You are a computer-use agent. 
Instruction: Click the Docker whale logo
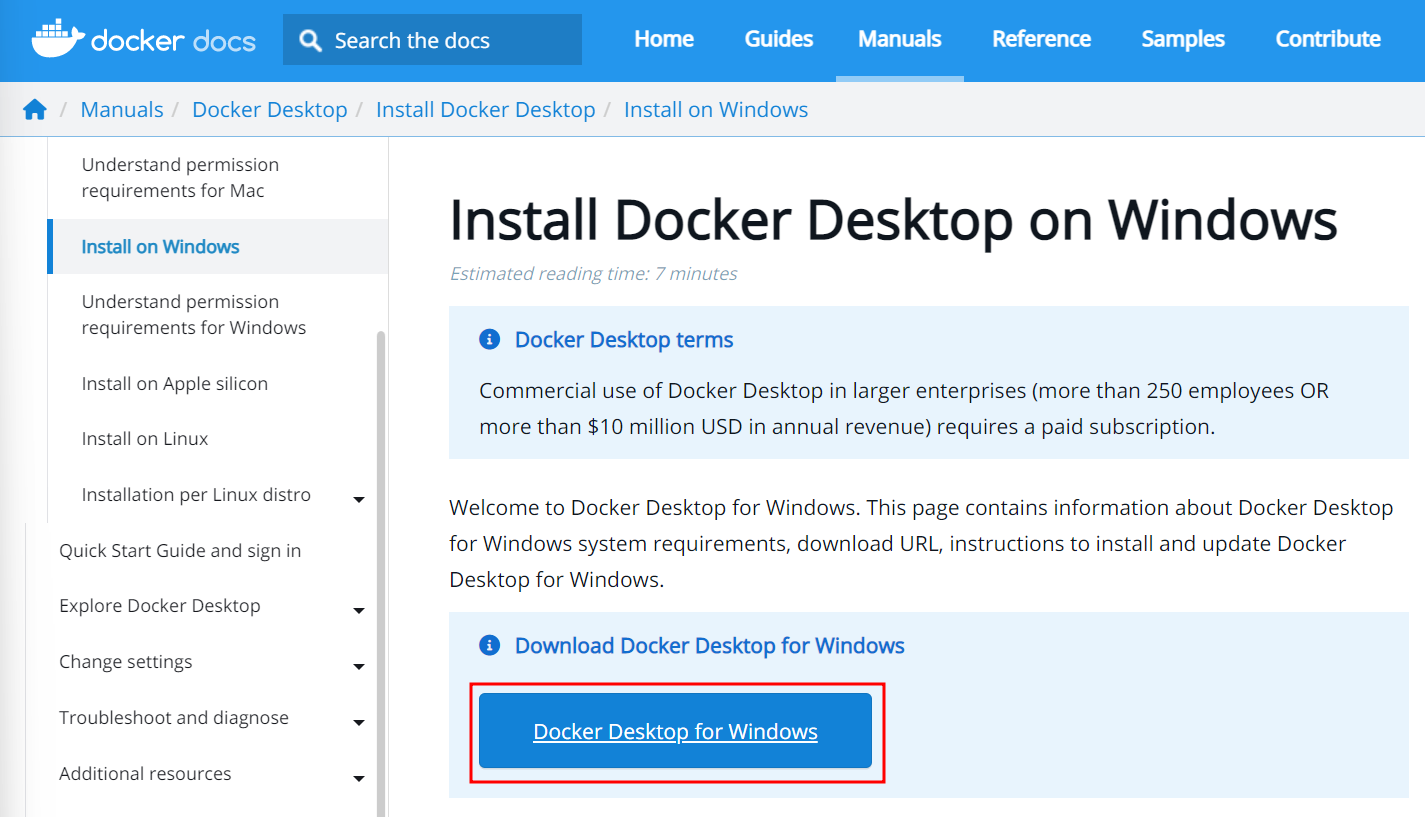57,38
